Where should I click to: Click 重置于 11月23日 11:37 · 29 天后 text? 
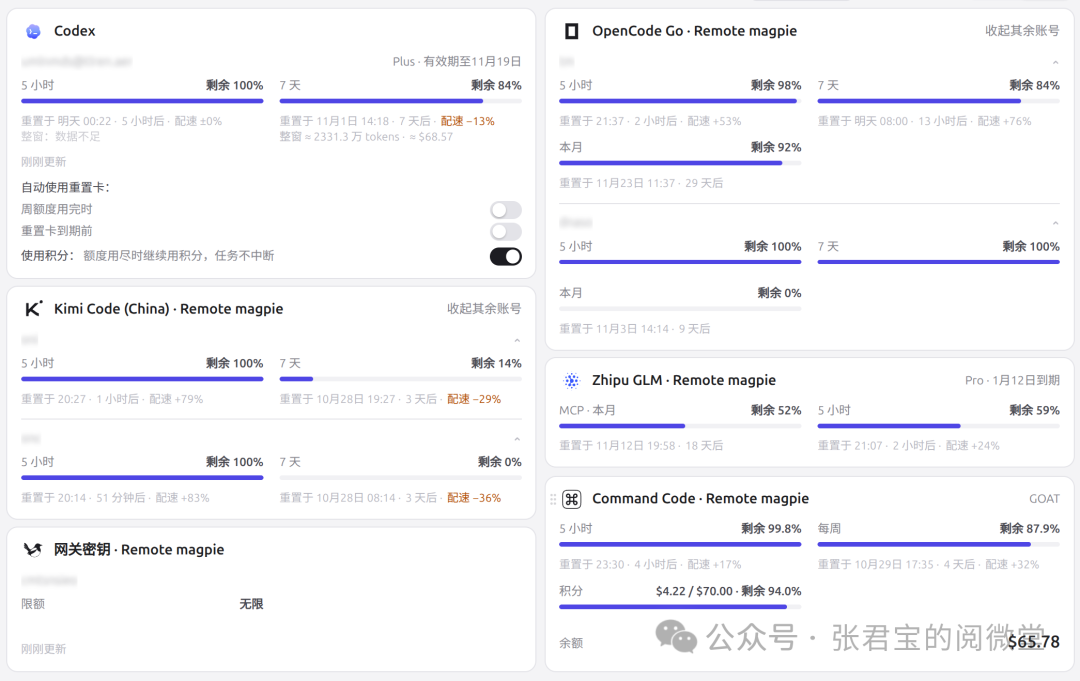pyautogui.click(x=641, y=183)
